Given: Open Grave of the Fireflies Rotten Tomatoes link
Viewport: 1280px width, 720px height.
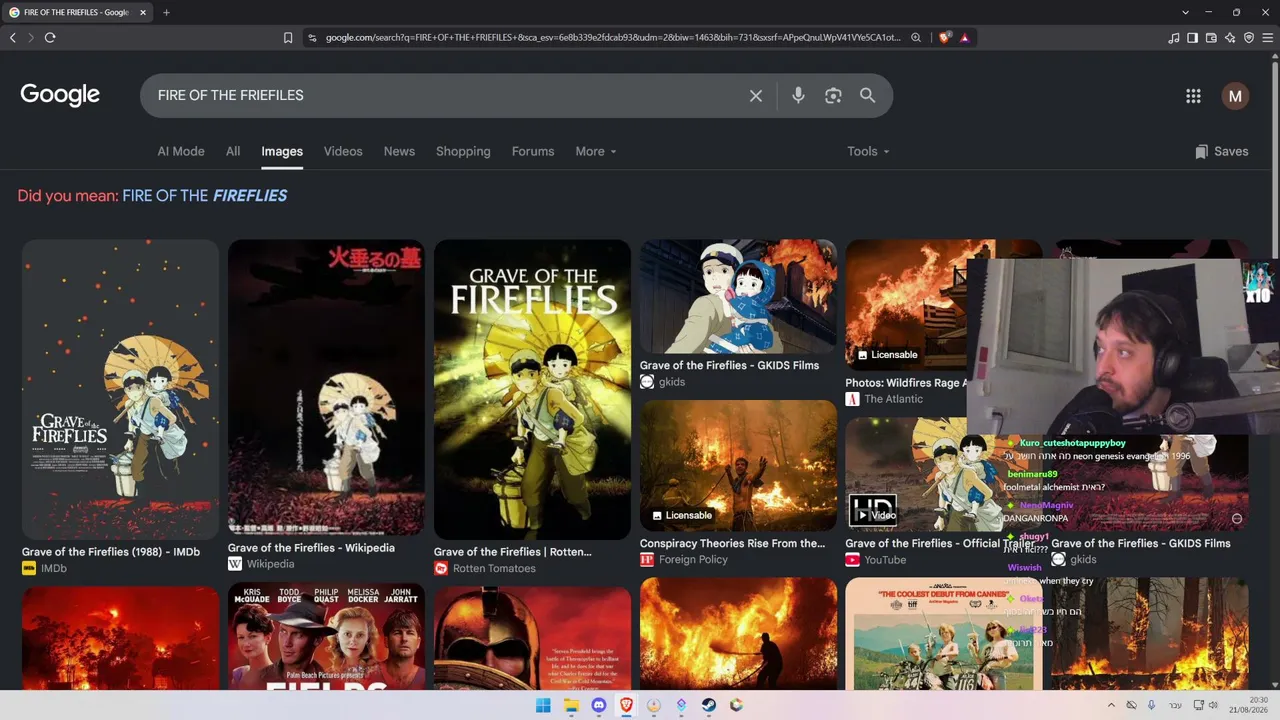Looking at the screenshot, I should pos(513,552).
